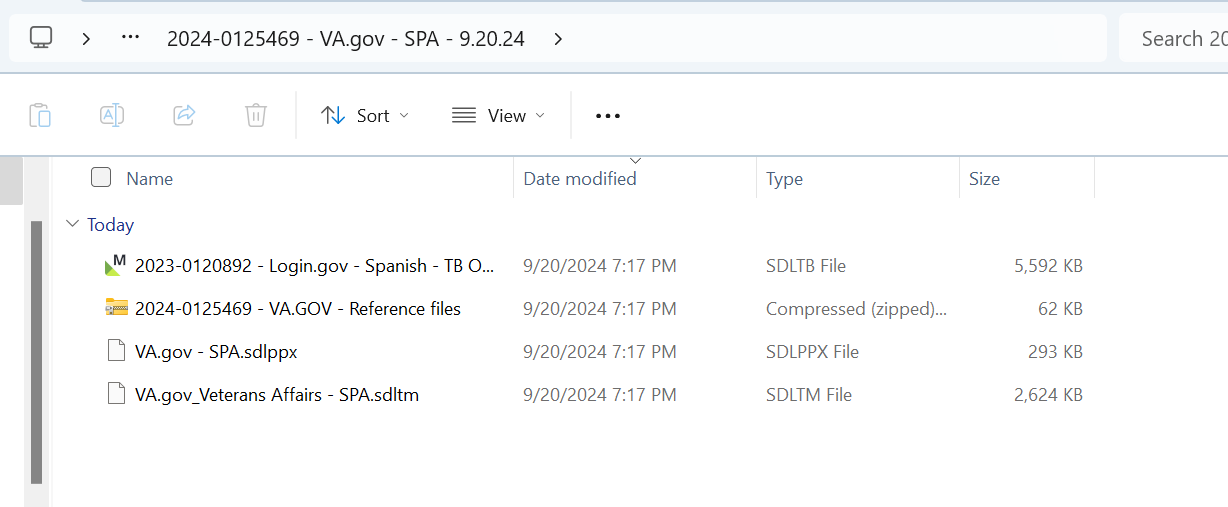The image size is (1228, 507).
Task: Click date modified cell of VA.gov - SPA.sdlppx
Action: click(x=600, y=352)
